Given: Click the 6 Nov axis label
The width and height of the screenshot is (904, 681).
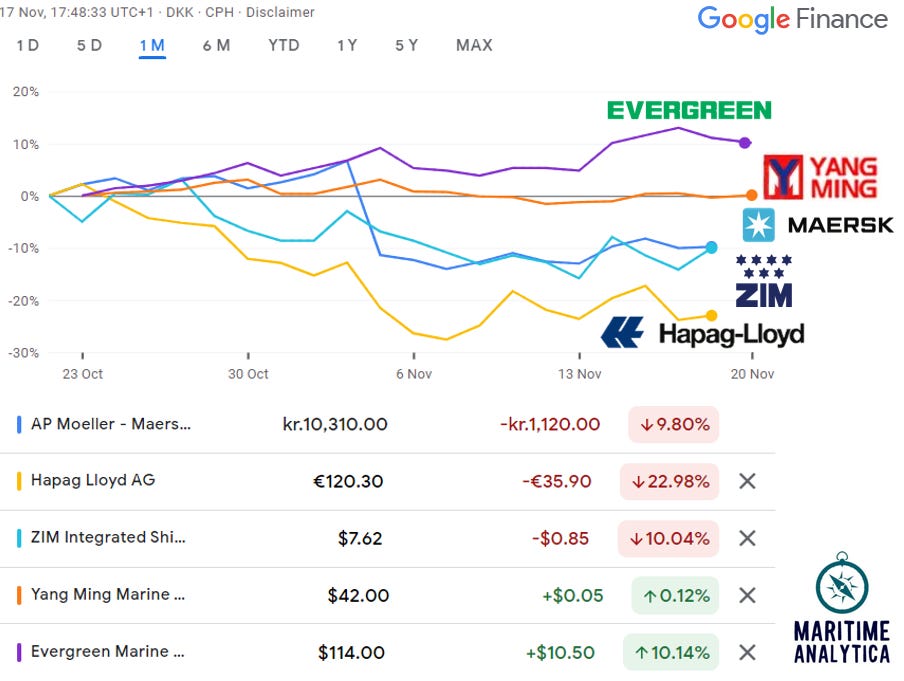Looking at the screenshot, I should pos(414,374).
